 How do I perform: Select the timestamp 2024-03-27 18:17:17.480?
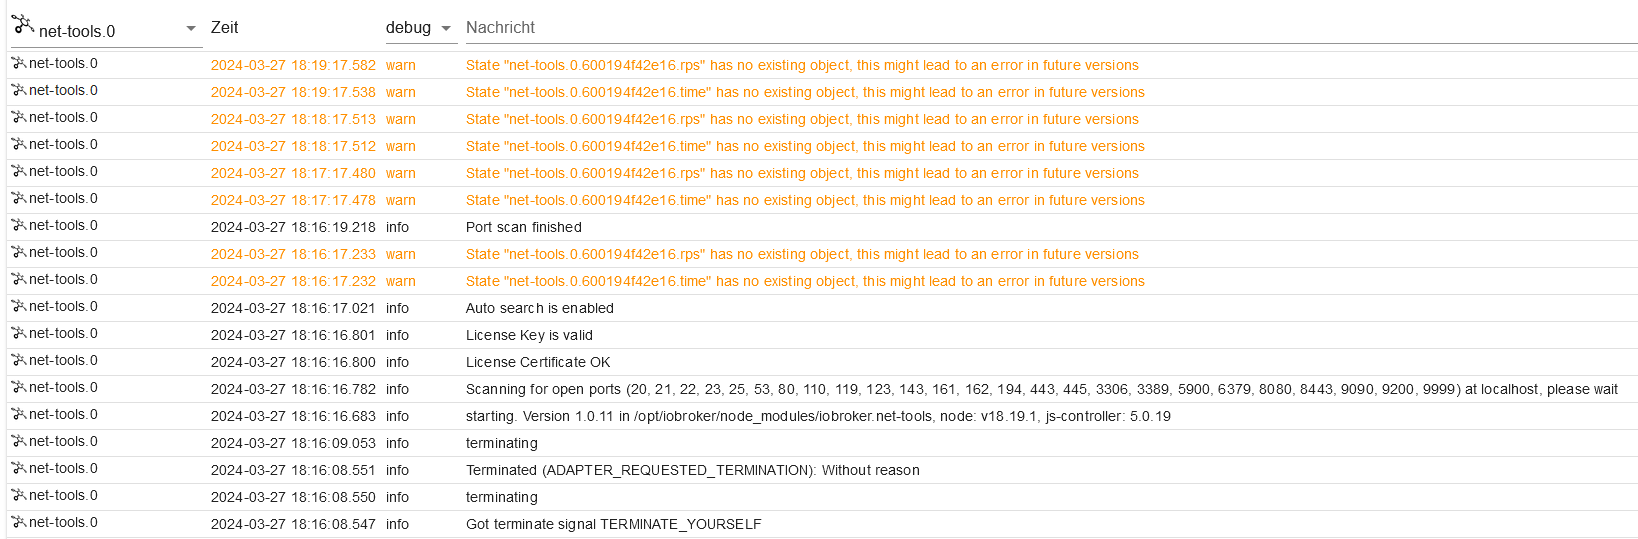point(293,173)
